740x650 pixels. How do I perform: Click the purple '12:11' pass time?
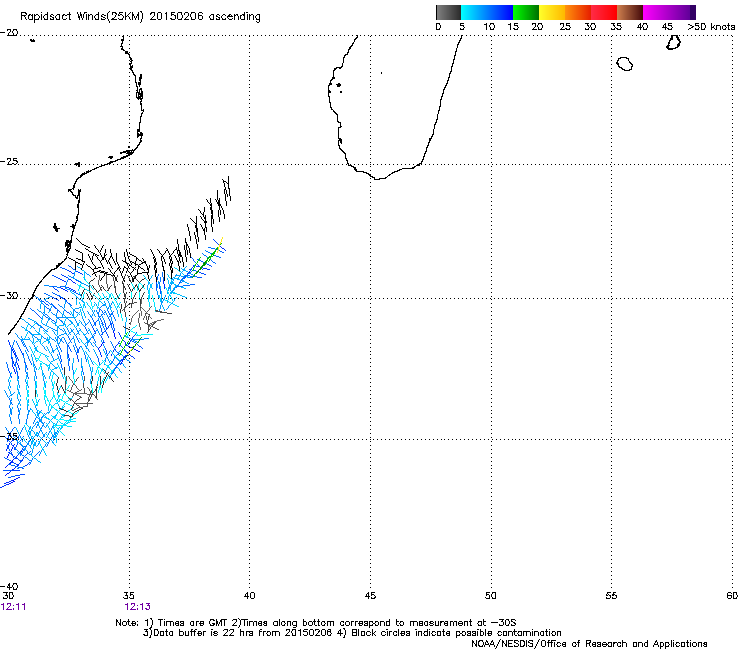[x=14, y=607]
